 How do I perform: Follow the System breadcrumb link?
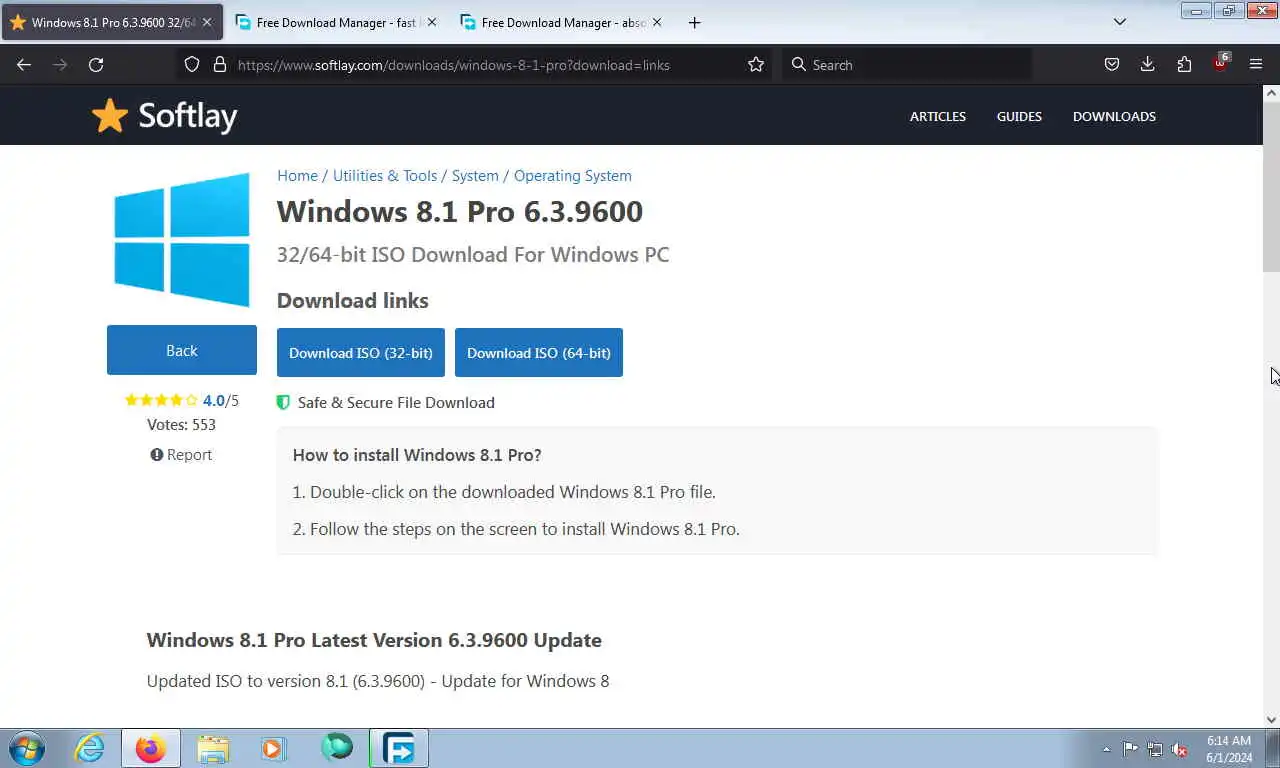tap(475, 176)
